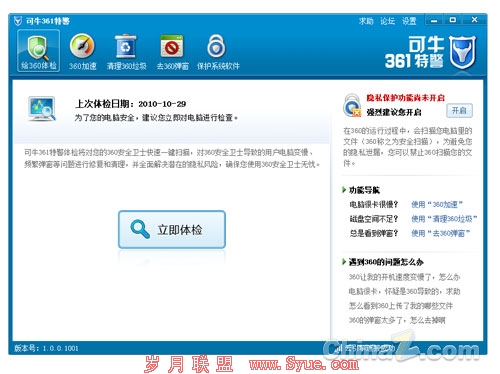Open question 怎么看到360上传了我的哪些文件
Image resolution: width=500 pixels, height=374 pixels.
[x=401, y=306]
